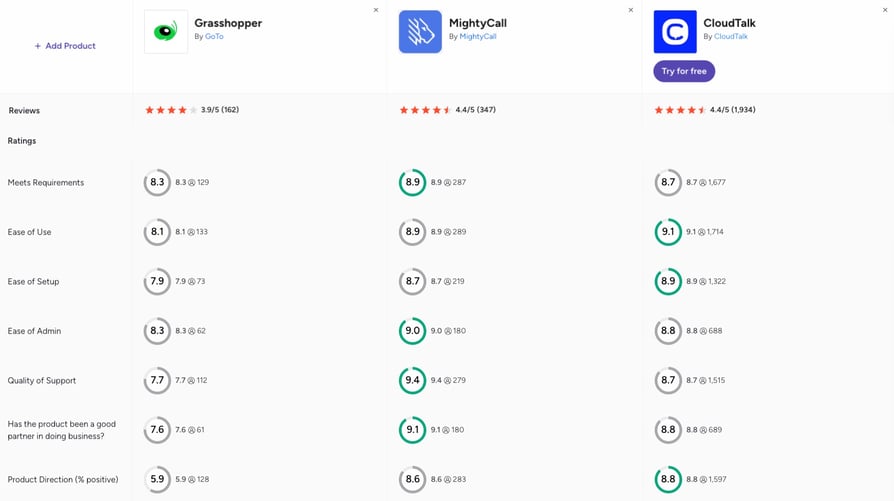Image resolution: width=894 pixels, height=501 pixels.
Task: Click CloudTalk's 9.1 Ease of Use gauge
Action: (x=668, y=232)
